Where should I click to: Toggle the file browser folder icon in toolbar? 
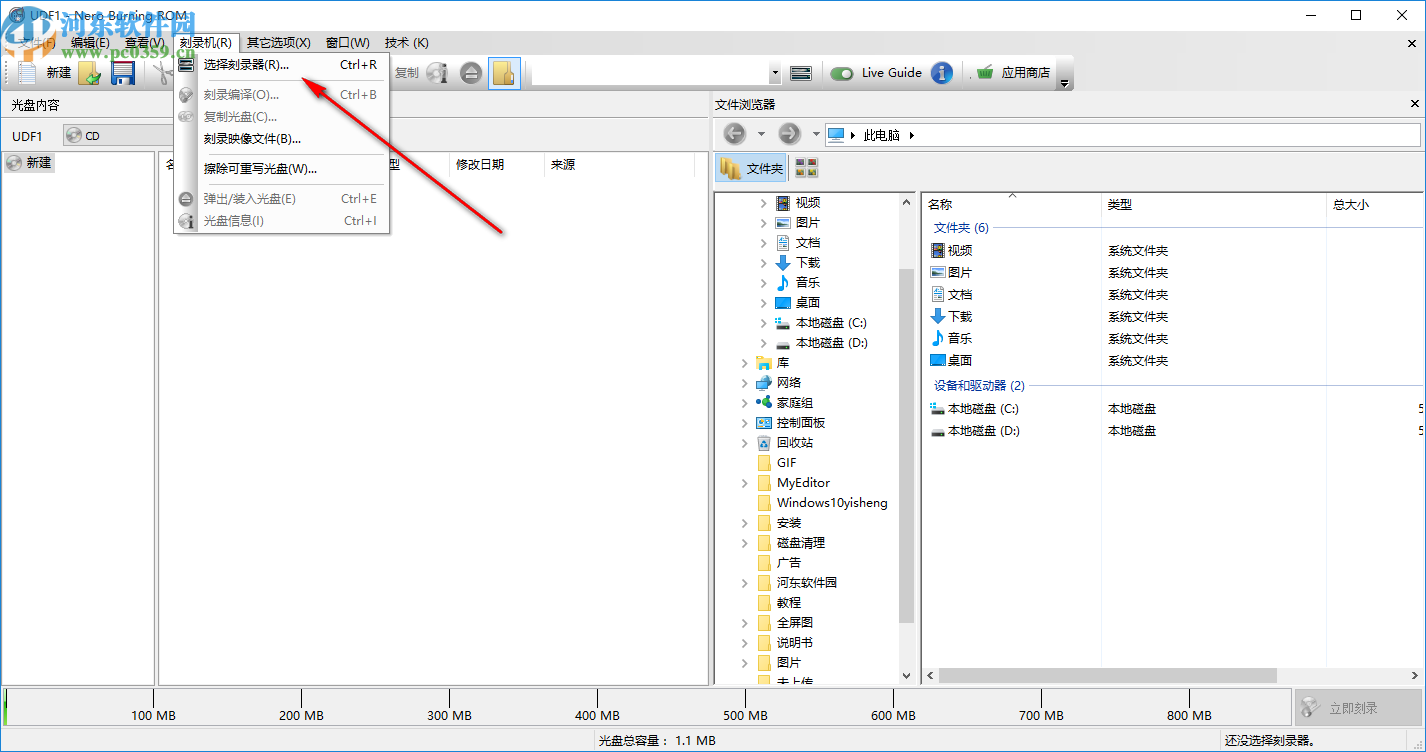[x=504, y=73]
